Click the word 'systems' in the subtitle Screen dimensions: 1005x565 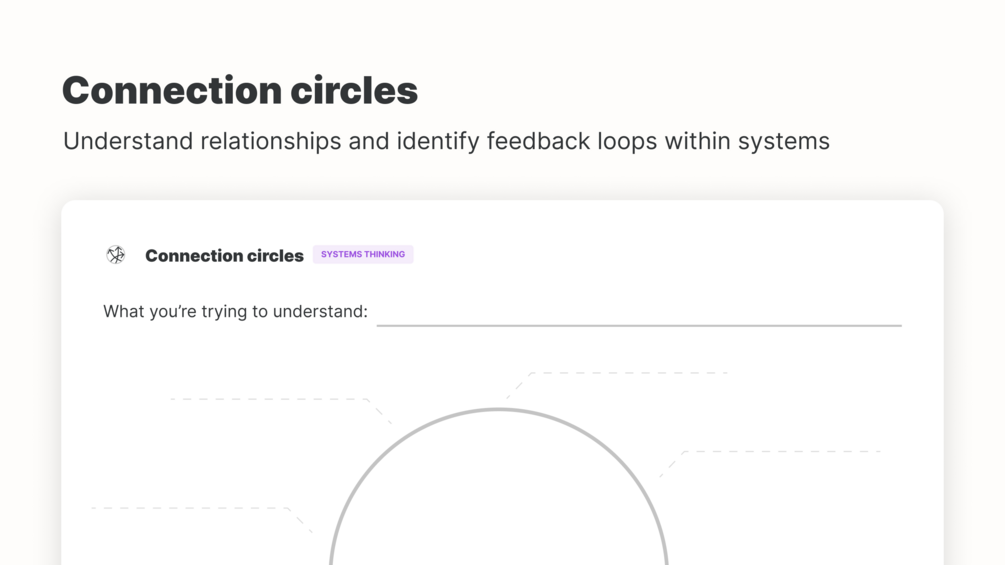coord(784,141)
